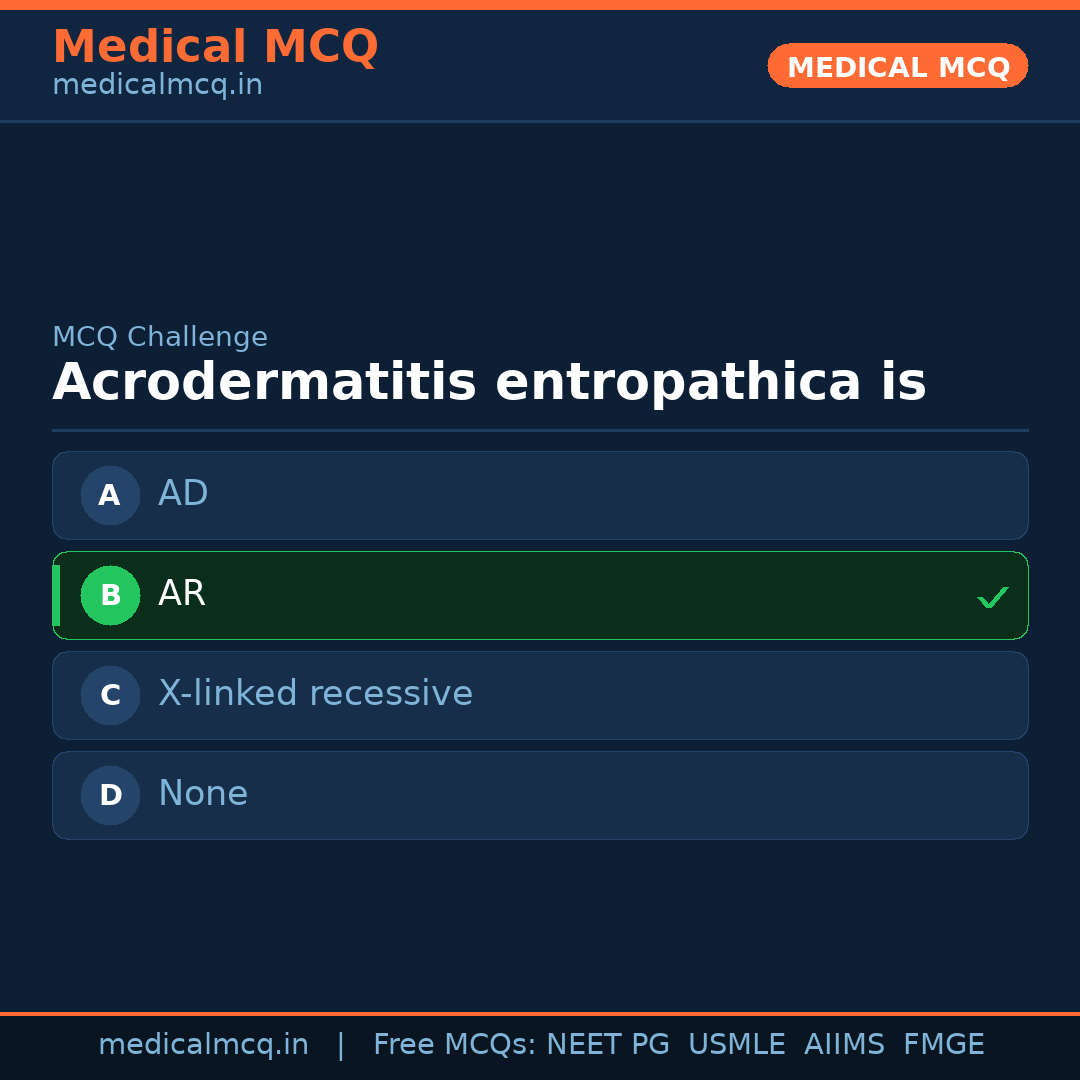Click the Medical MCQ header logo

coord(215,46)
